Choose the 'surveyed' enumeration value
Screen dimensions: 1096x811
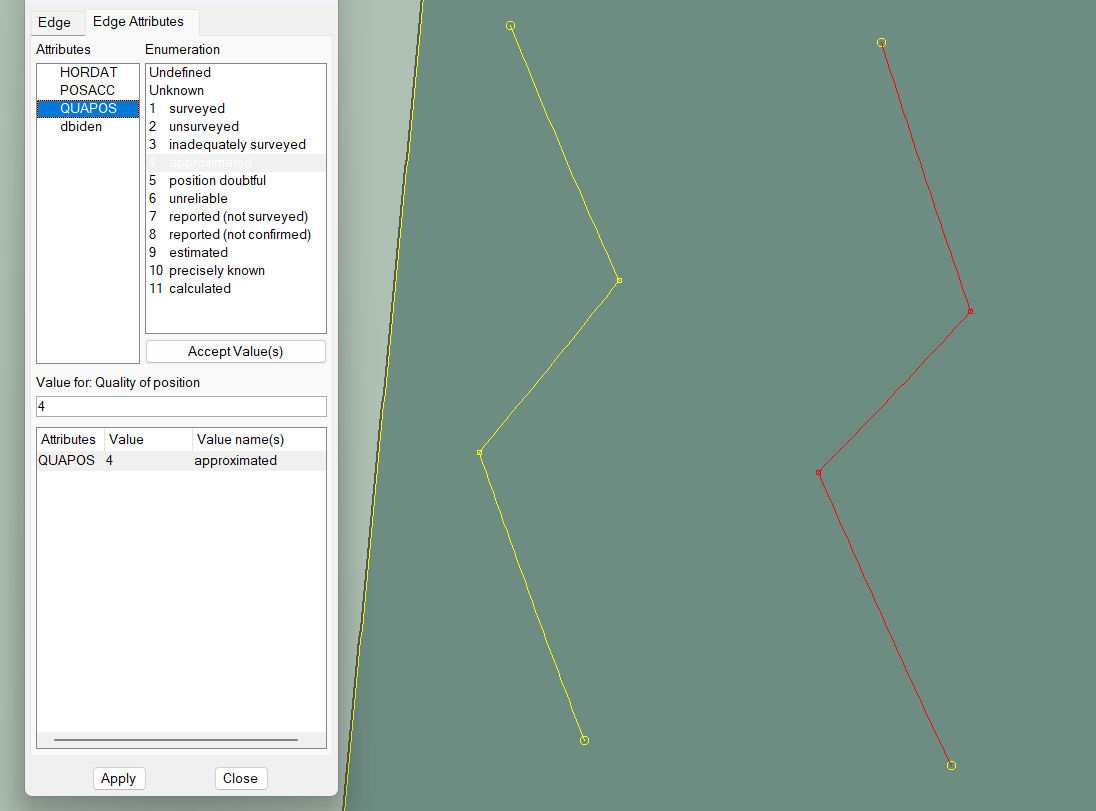197,108
